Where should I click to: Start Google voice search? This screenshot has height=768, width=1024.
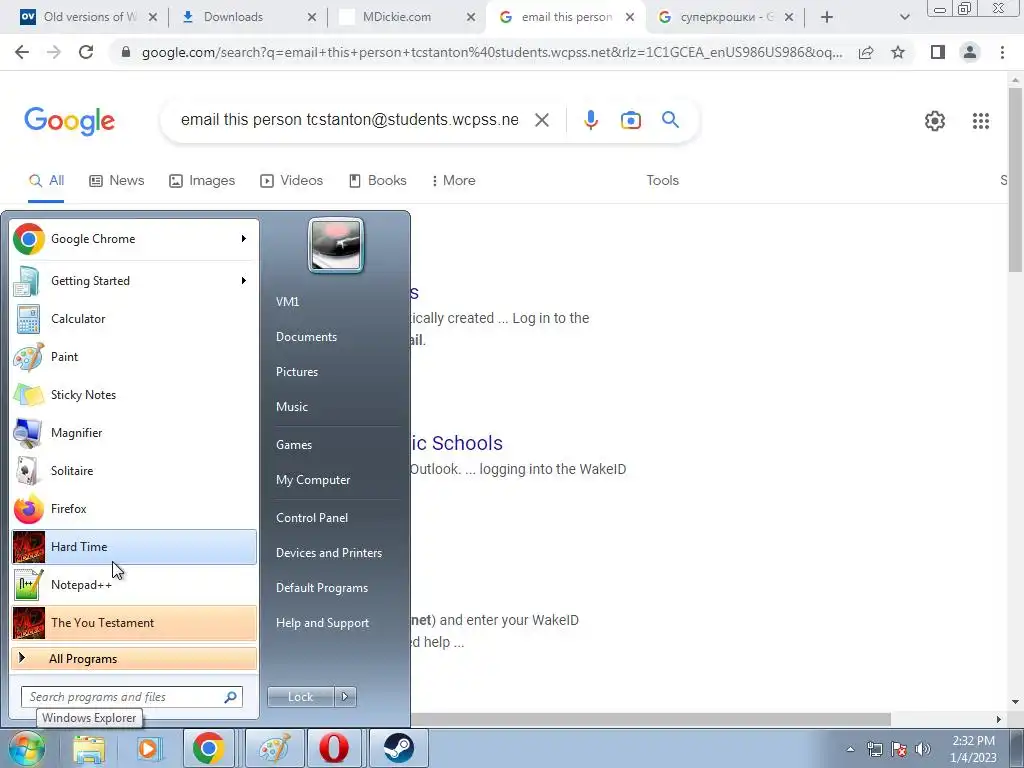[x=590, y=120]
